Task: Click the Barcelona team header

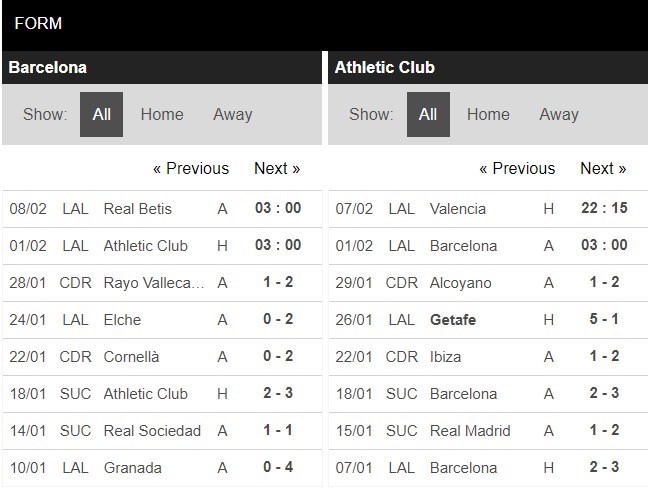Action: coord(48,68)
